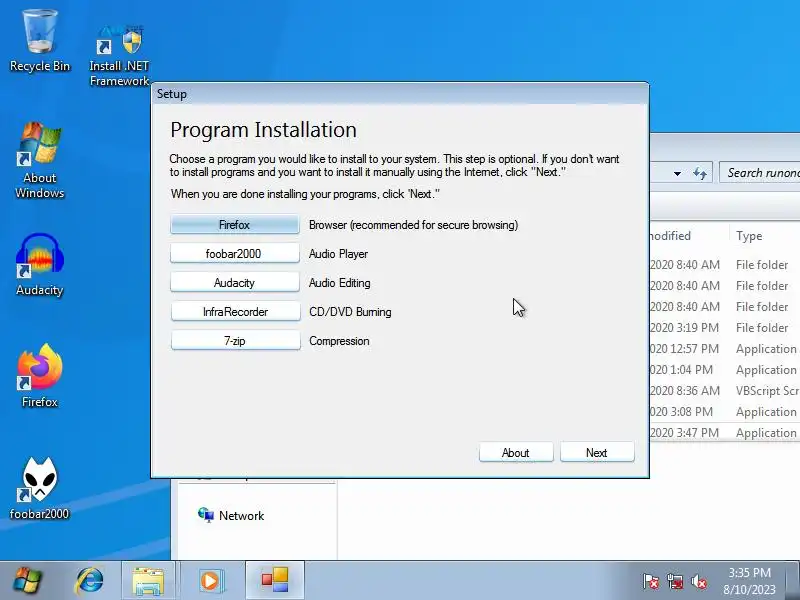Install foobar2000 audio player
Image resolution: width=800 pixels, height=600 pixels.
click(235, 254)
